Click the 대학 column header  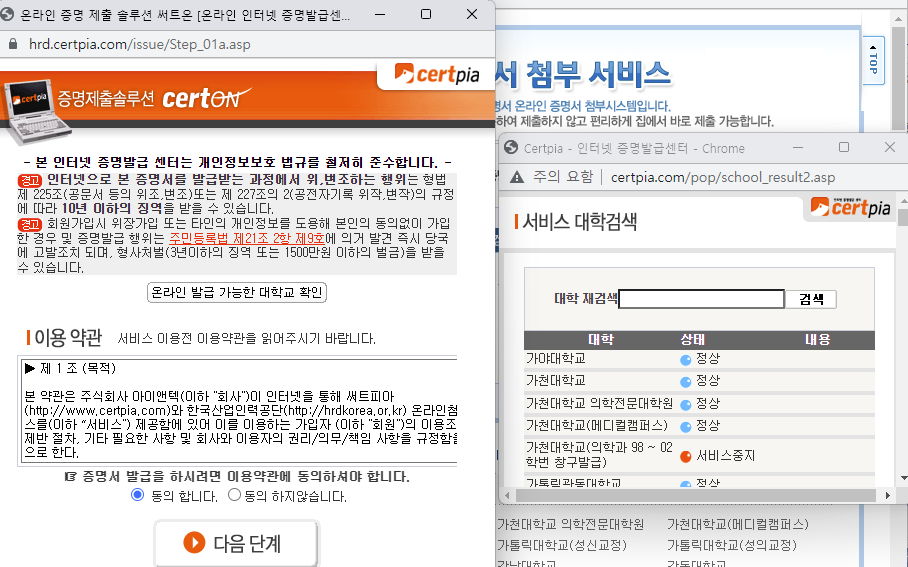(x=601, y=339)
